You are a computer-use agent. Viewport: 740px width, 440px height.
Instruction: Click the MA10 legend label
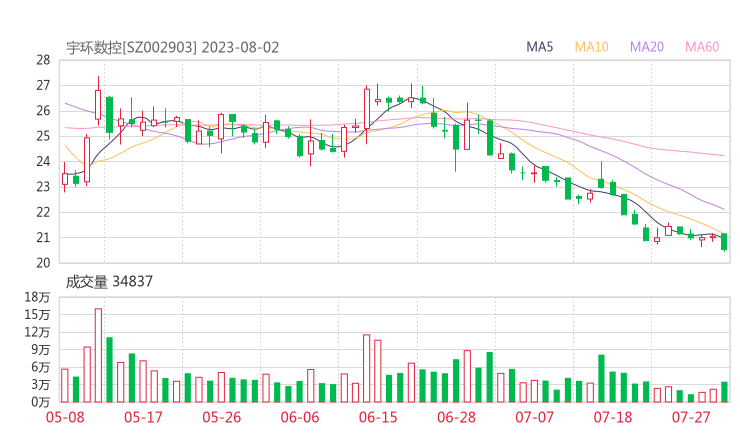[x=591, y=47]
